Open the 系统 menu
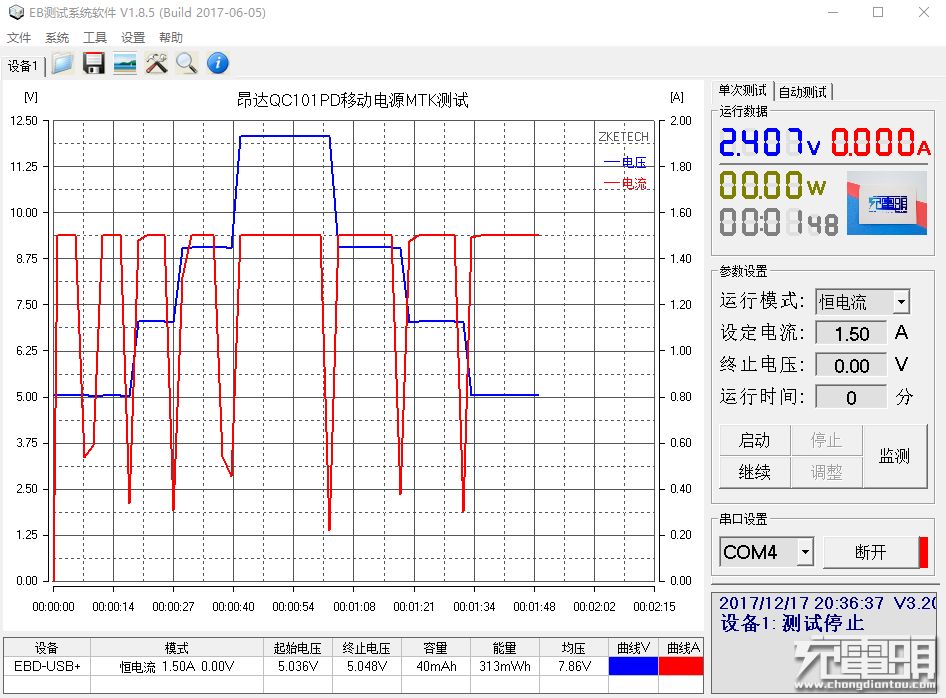This screenshot has height=698, width=946. coord(57,37)
